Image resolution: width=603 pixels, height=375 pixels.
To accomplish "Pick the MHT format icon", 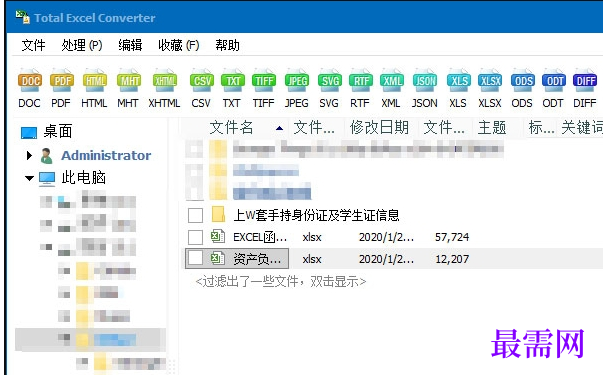I will coord(128,81).
